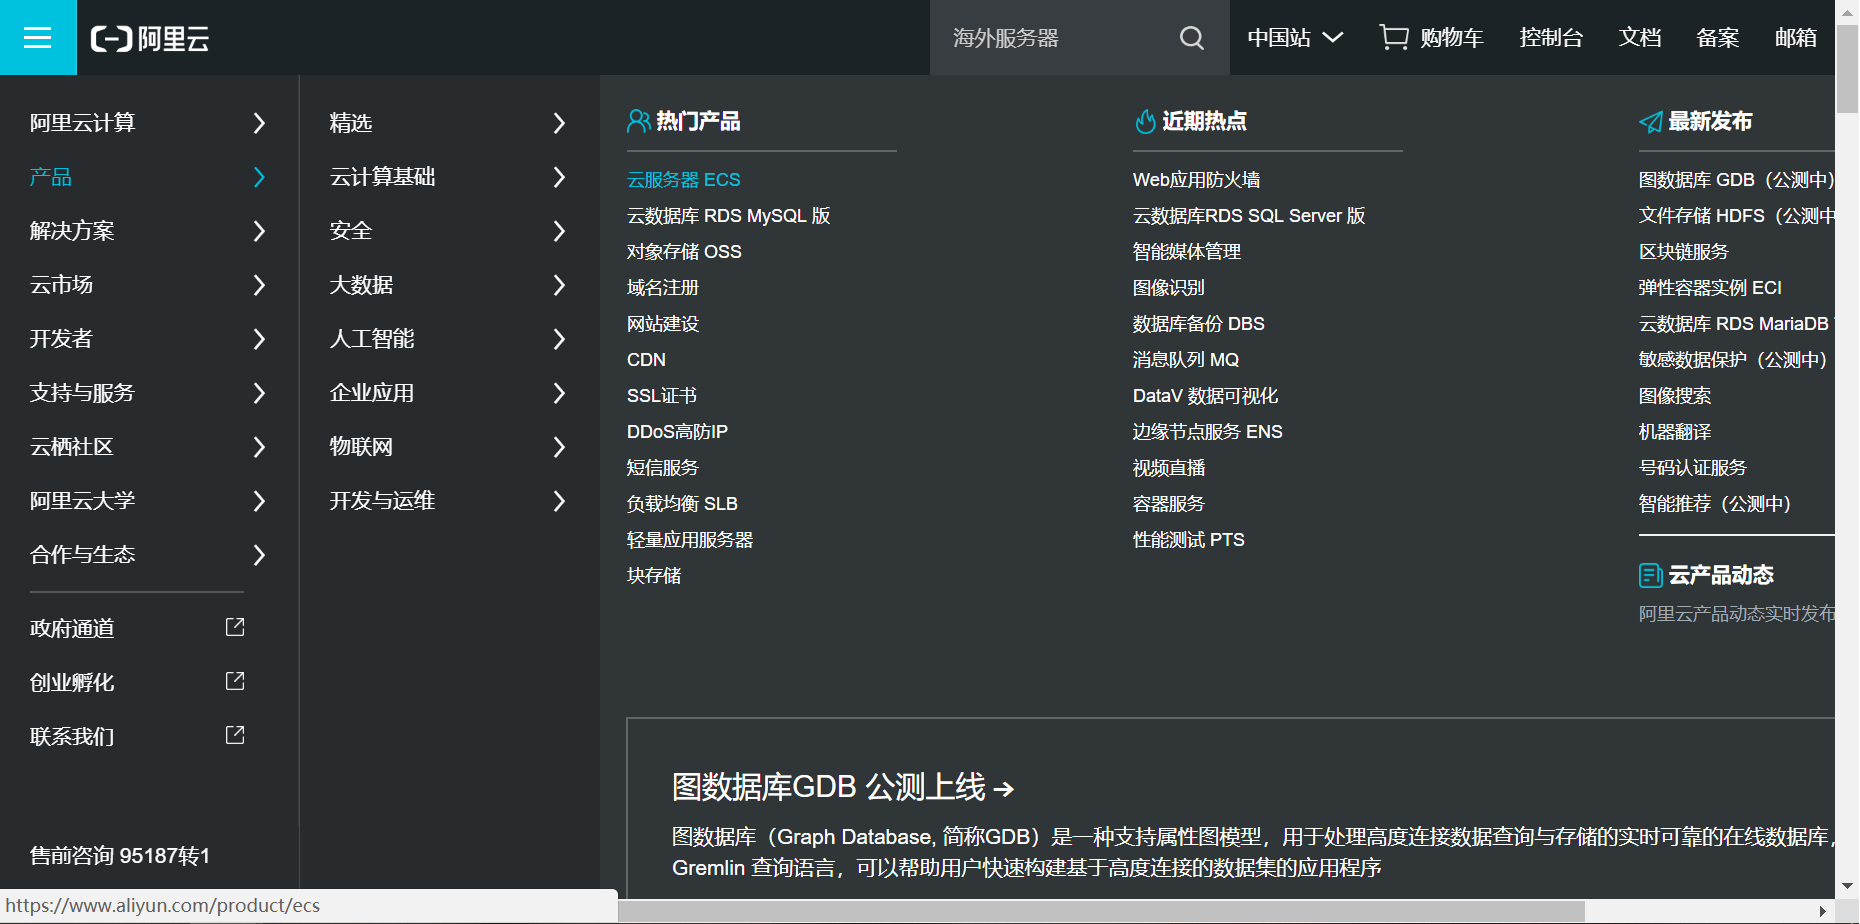Screen dimensions: 1860x924
Task: Click the search magnifier icon
Action: point(1191,37)
